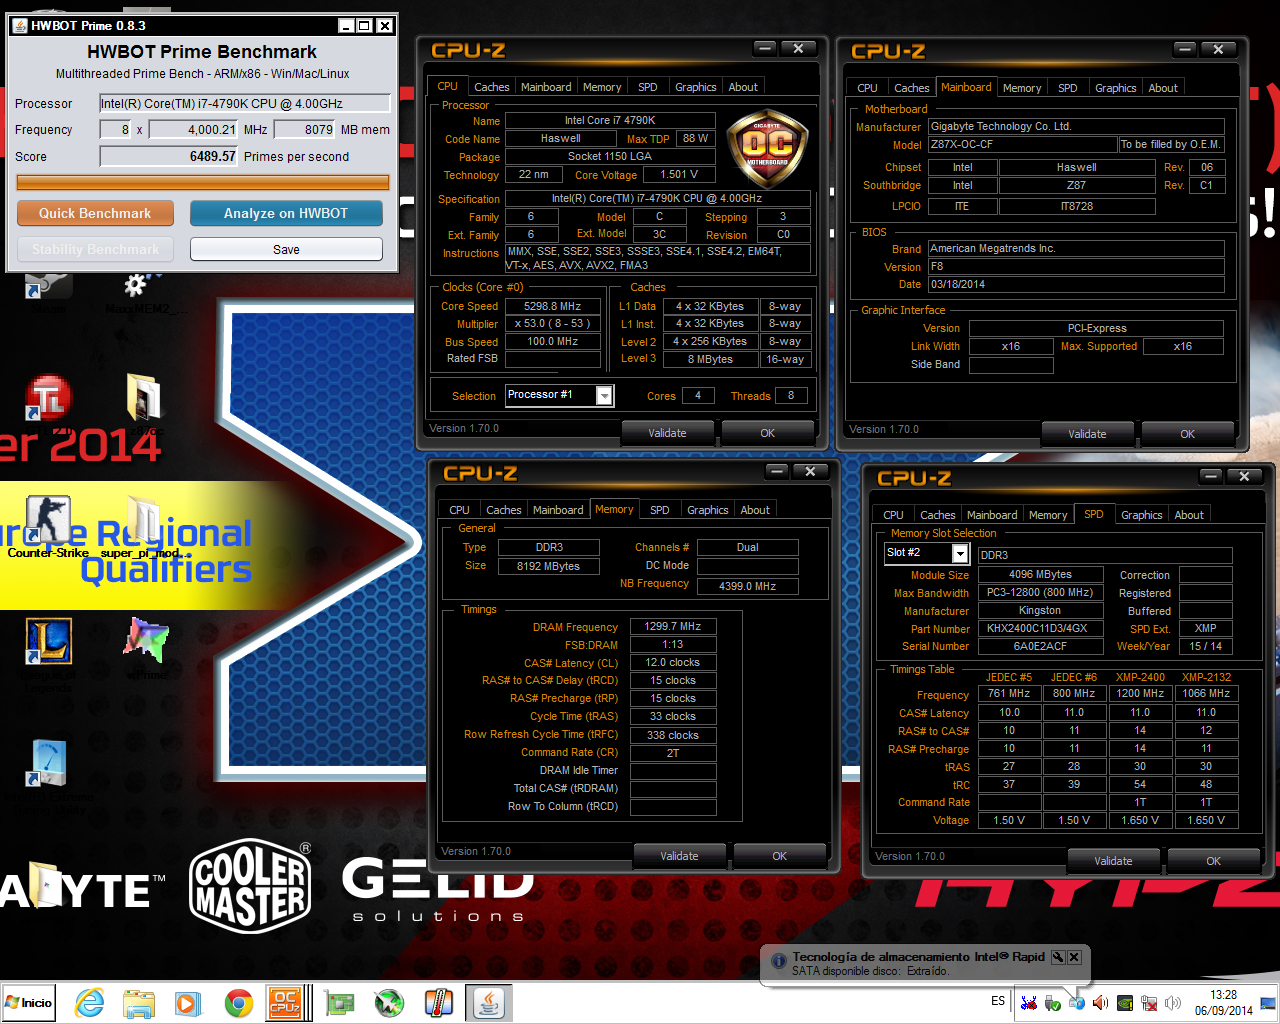This screenshot has height=1024, width=1280.
Task: Open the clock showing 13:28
Action: click(x=1224, y=1003)
